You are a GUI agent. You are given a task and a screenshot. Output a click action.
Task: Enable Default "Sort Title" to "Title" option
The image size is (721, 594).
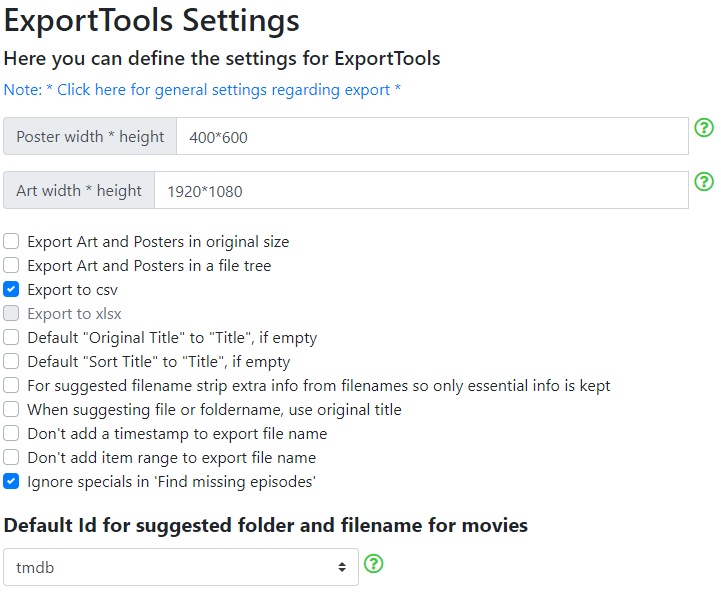11,361
